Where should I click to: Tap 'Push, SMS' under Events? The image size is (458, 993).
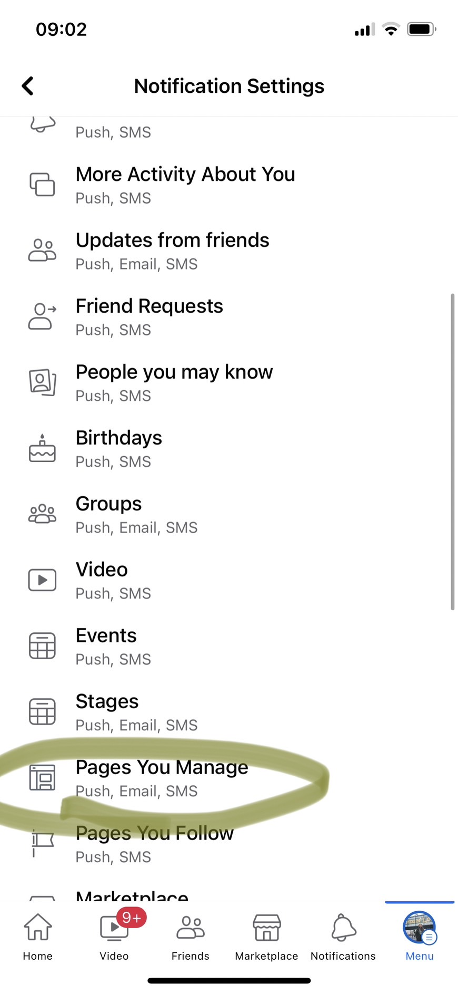[x=113, y=659]
